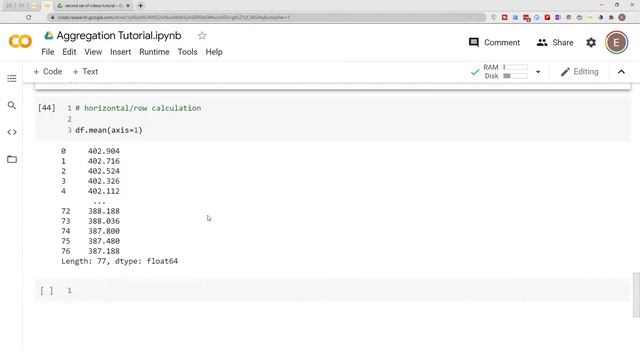Click the notebook vertical scrollbar thumb
640x360 pixels.
click(636, 295)
